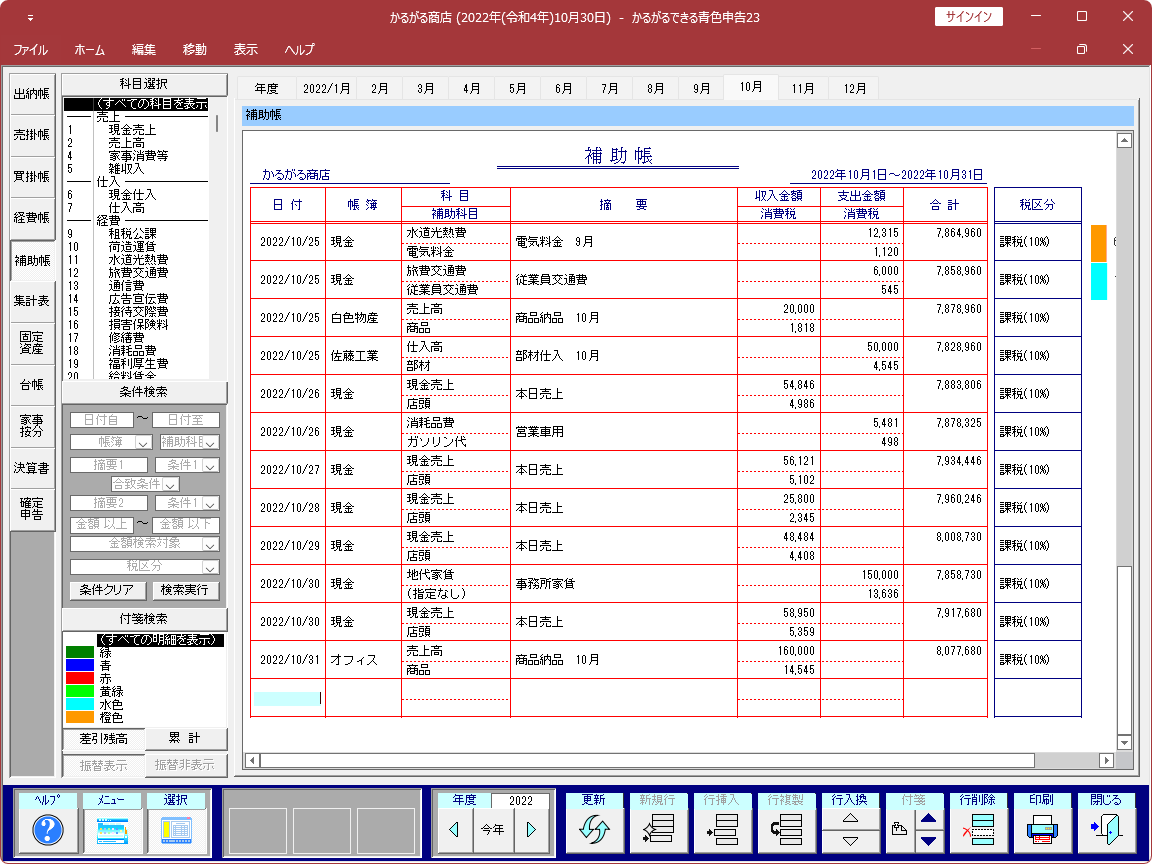The image size is (1152, 864).
Task: Open the Help question mark icon
Action: click(48, 830)
